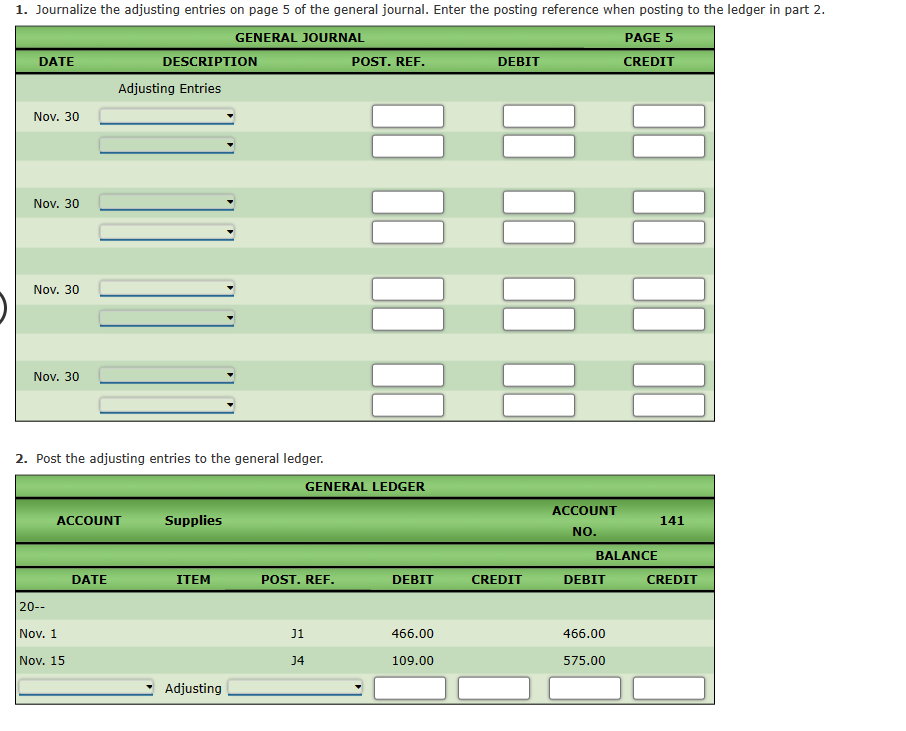Image resolution: width=906 pixels, height=731 pixels.
Task: Click Post. Ref. field of fourth entry's second line
Action: click(x=408, y=405)
